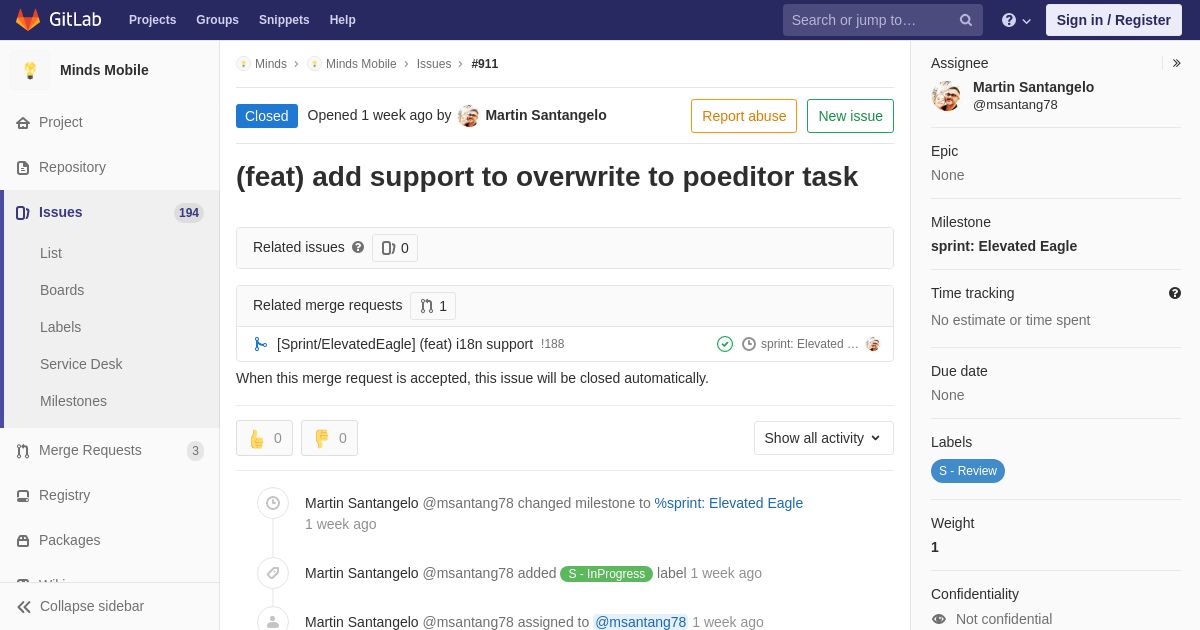Viewport: 1200px width, 630px height.
Task: Click the @msantang78 mention link
Action: [640, 622]
